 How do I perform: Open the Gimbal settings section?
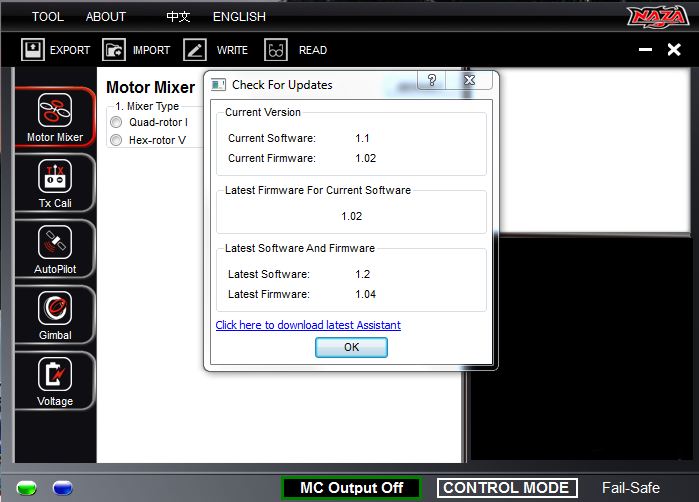coord(54,315)
